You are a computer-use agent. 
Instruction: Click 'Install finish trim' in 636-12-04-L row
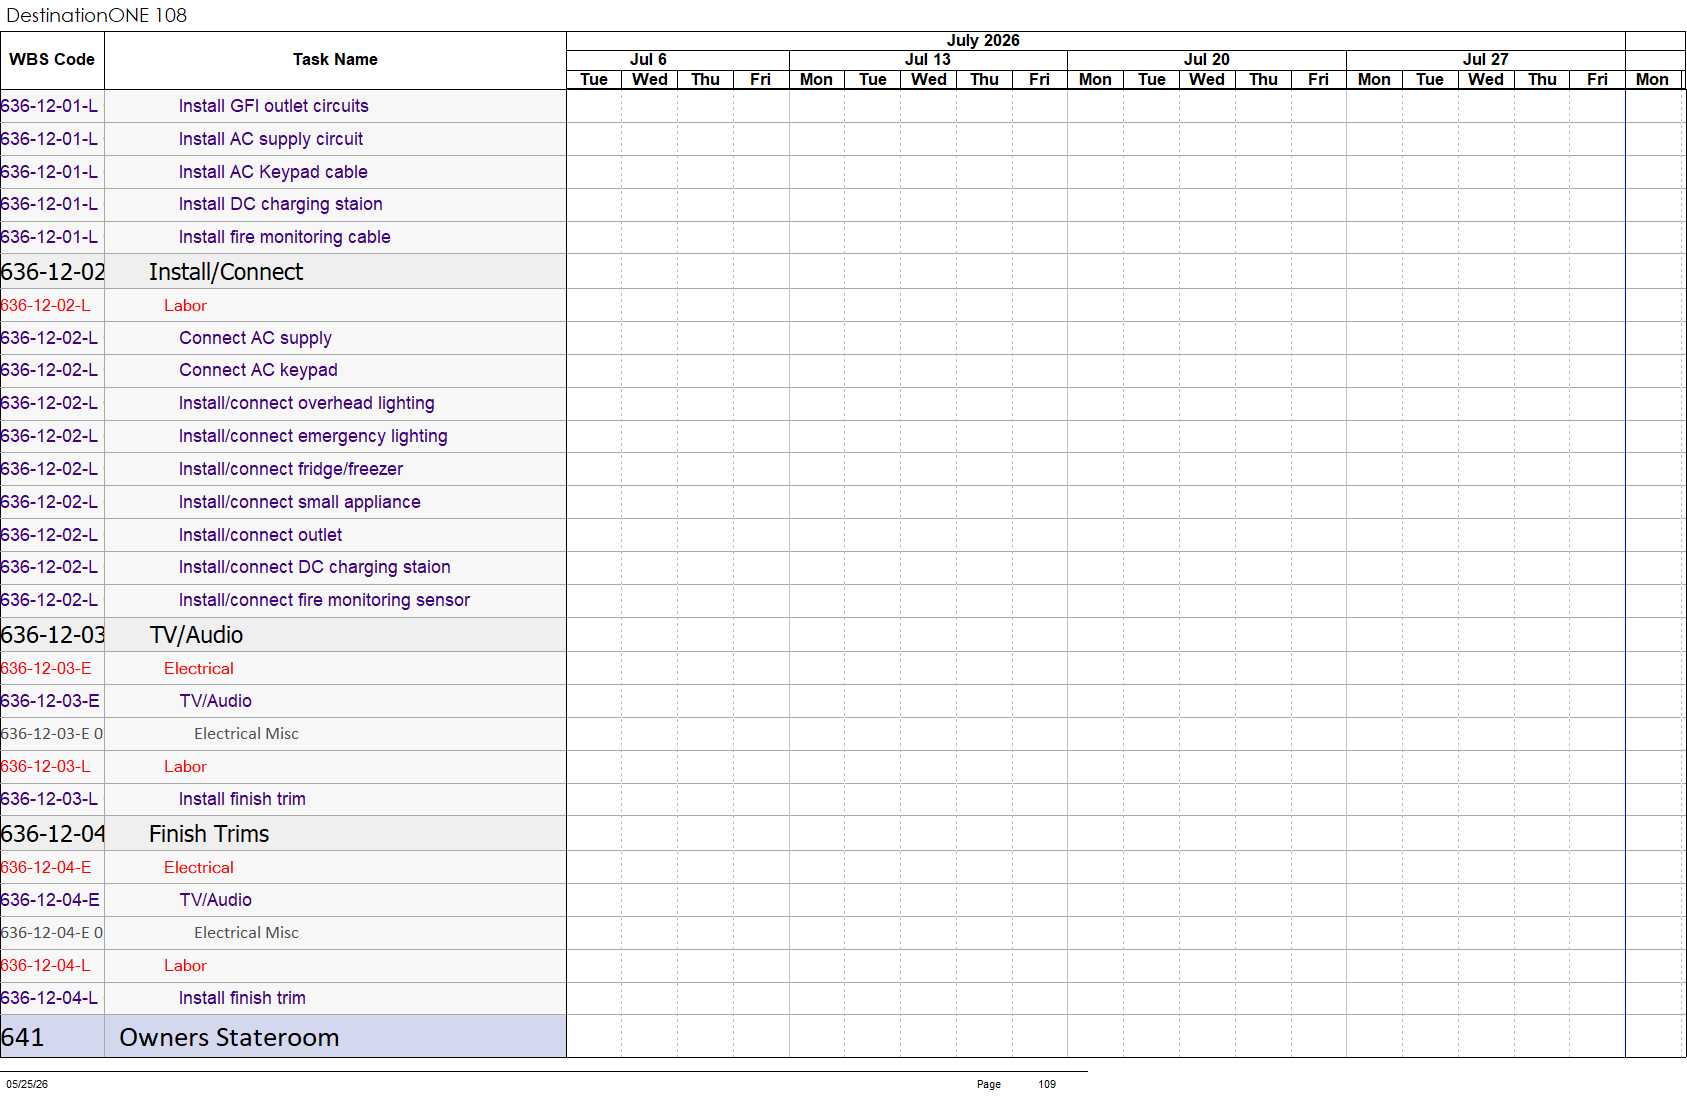click(242, 998)
